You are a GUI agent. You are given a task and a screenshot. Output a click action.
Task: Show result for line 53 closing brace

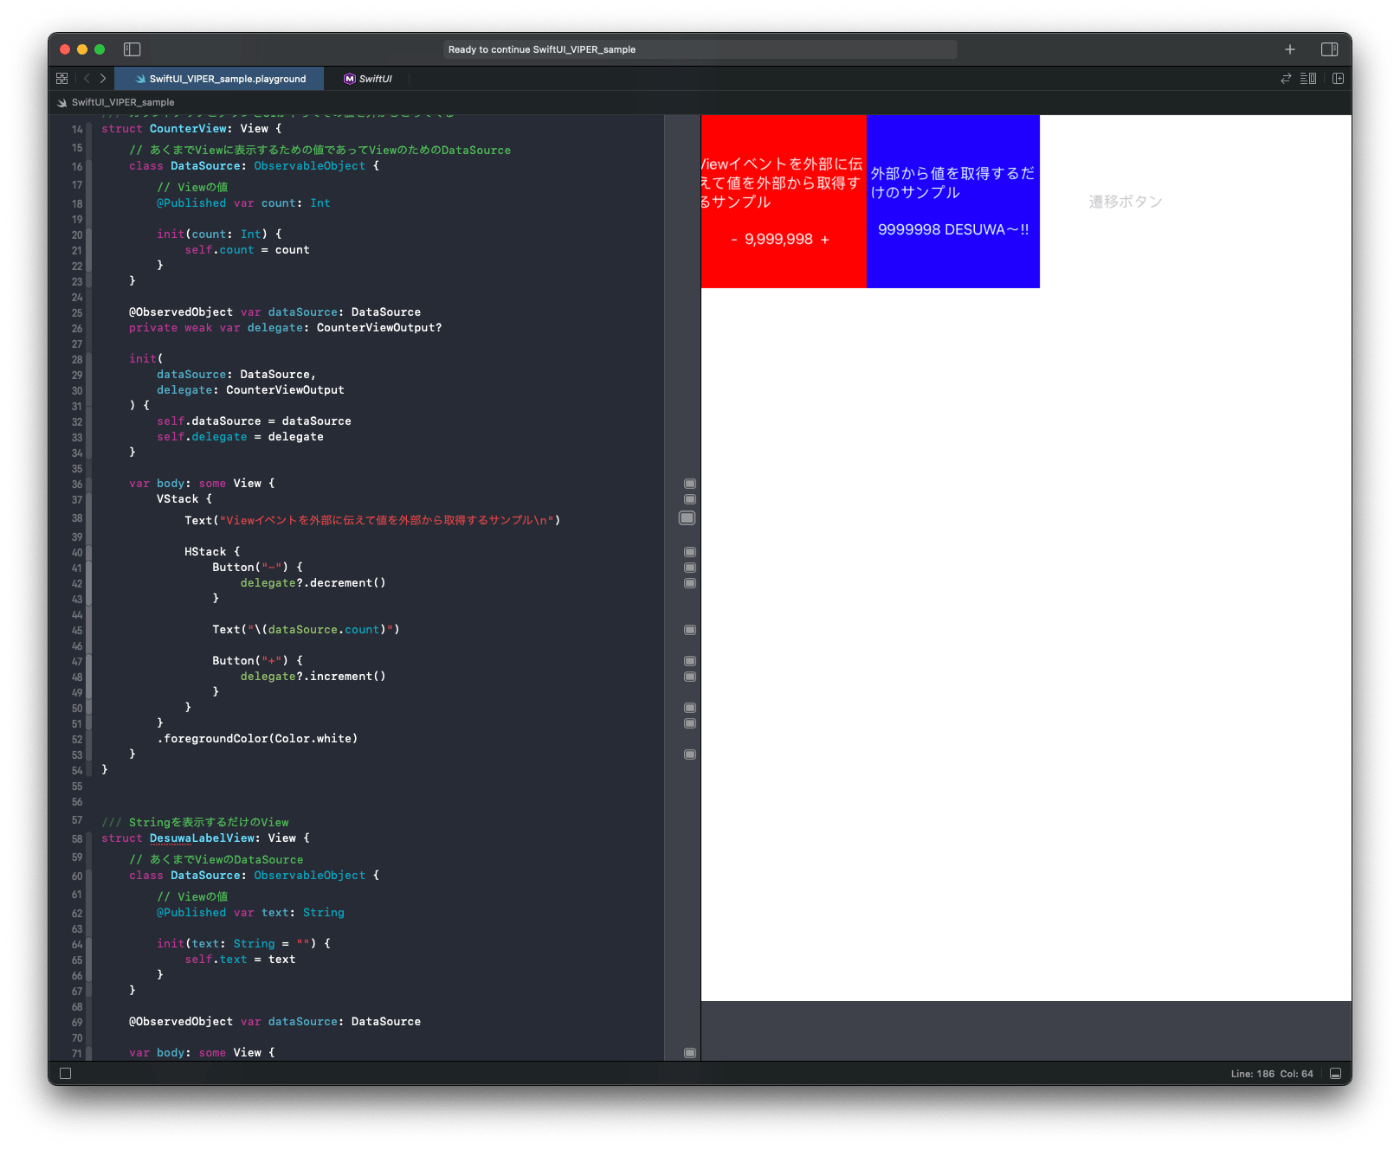[689, 754]
